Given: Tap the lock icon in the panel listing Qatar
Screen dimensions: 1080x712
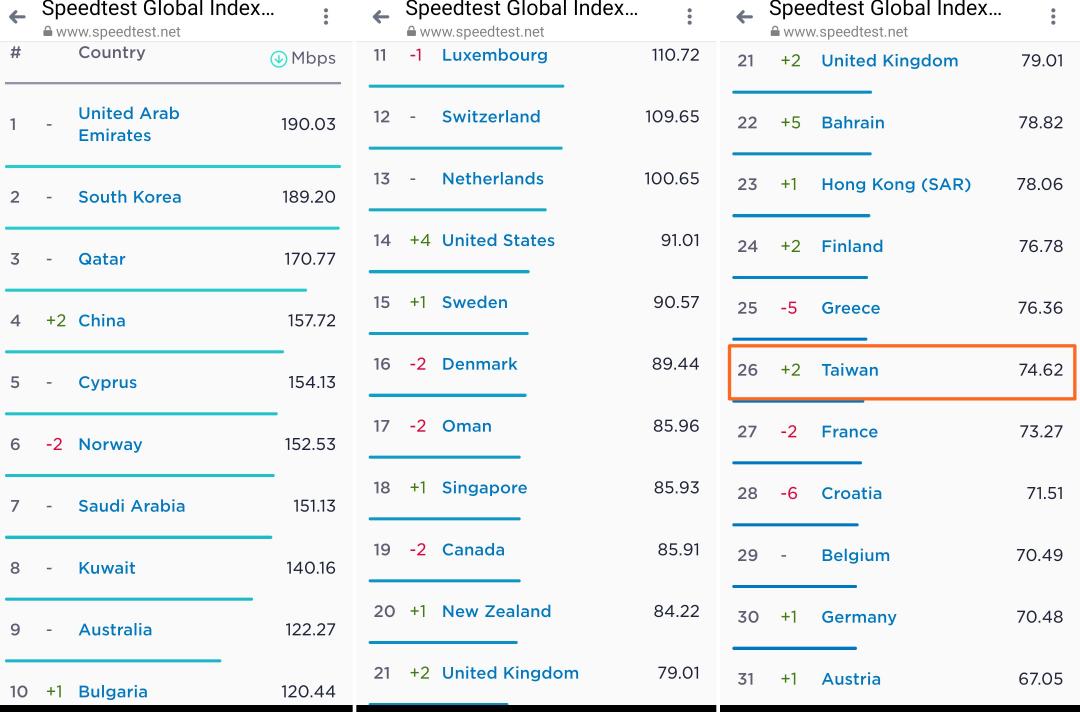Looking at the screenshot, I should pyautogui.click(x=47, y=32).
